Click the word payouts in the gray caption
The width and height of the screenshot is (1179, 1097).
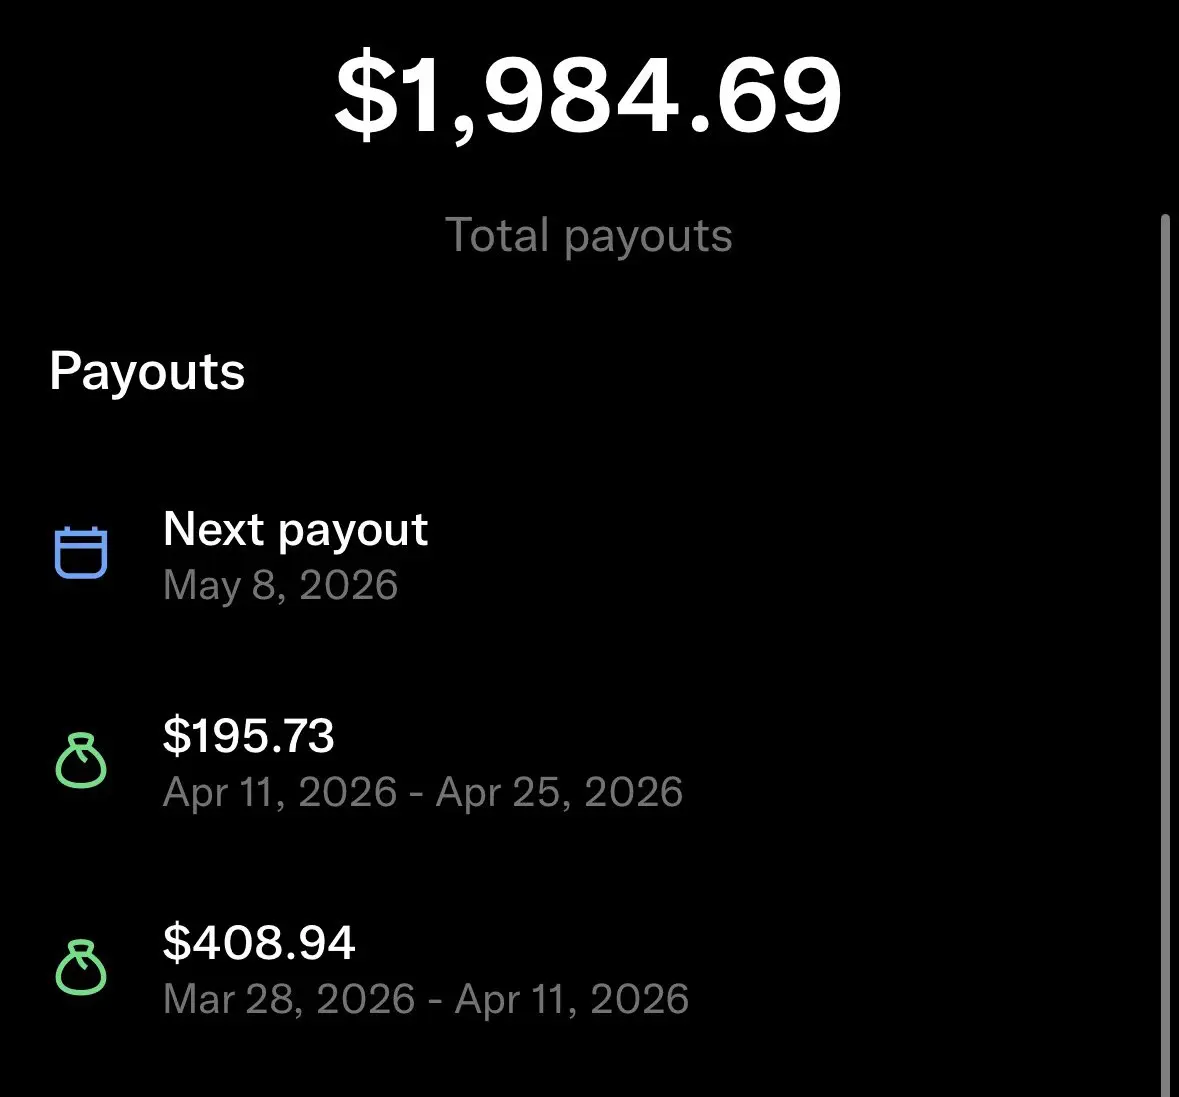click(x=648, y=238)
